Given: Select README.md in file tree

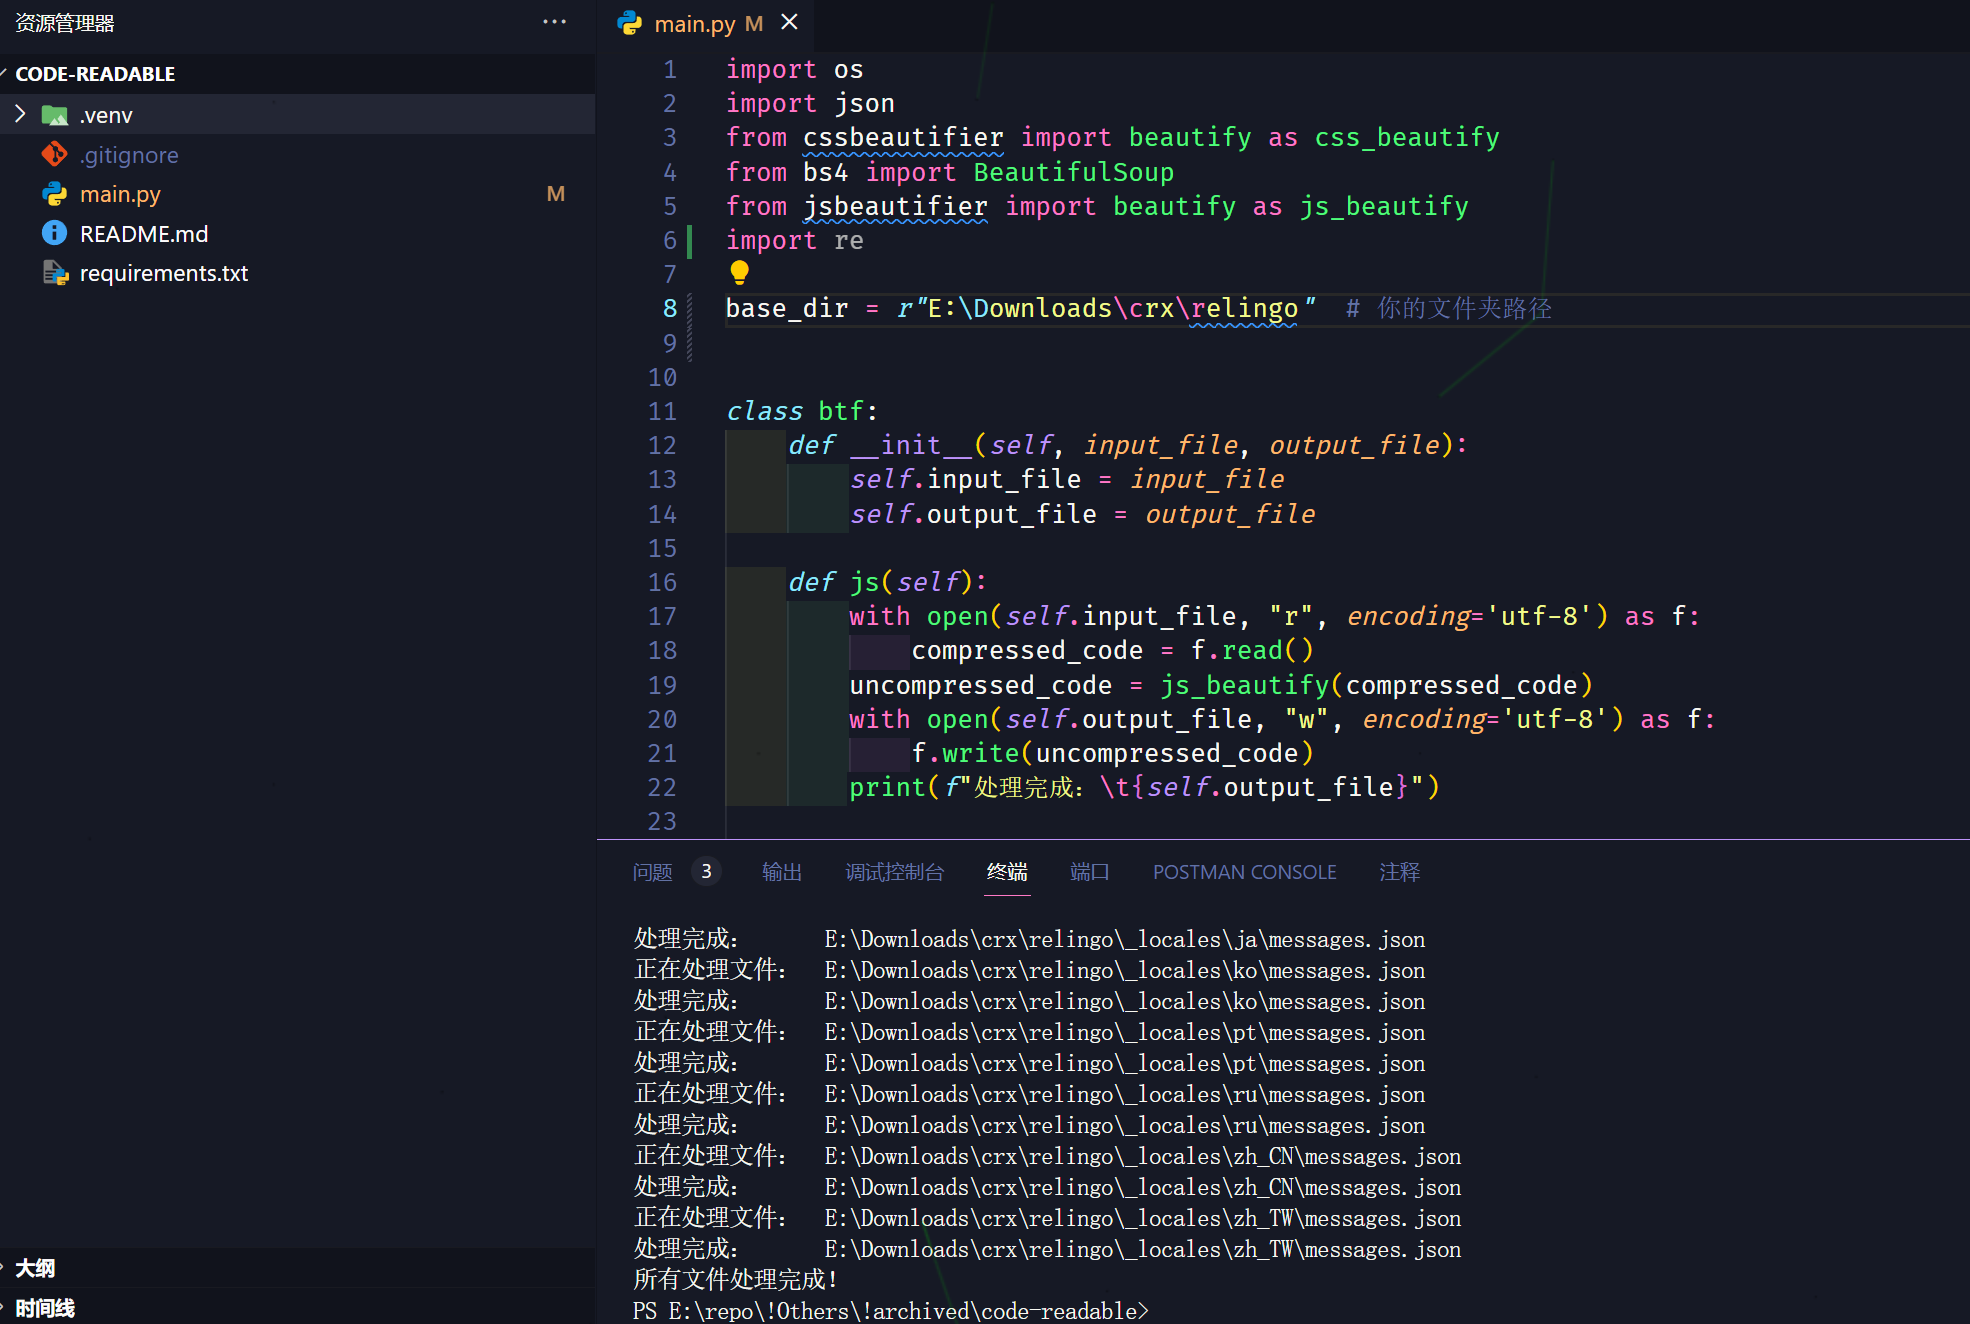Looking at the screenshot, I should tap(144, 234).
